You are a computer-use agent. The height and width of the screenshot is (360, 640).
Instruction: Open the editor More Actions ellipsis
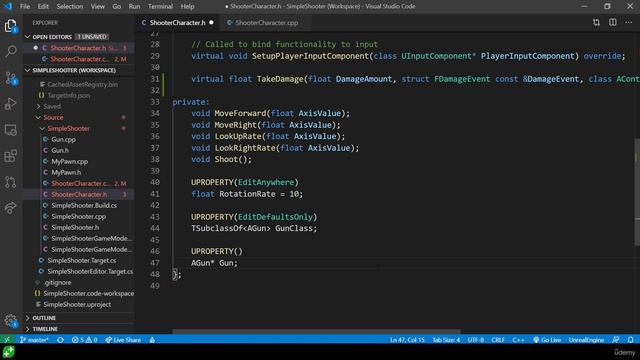tap(628, 22)
